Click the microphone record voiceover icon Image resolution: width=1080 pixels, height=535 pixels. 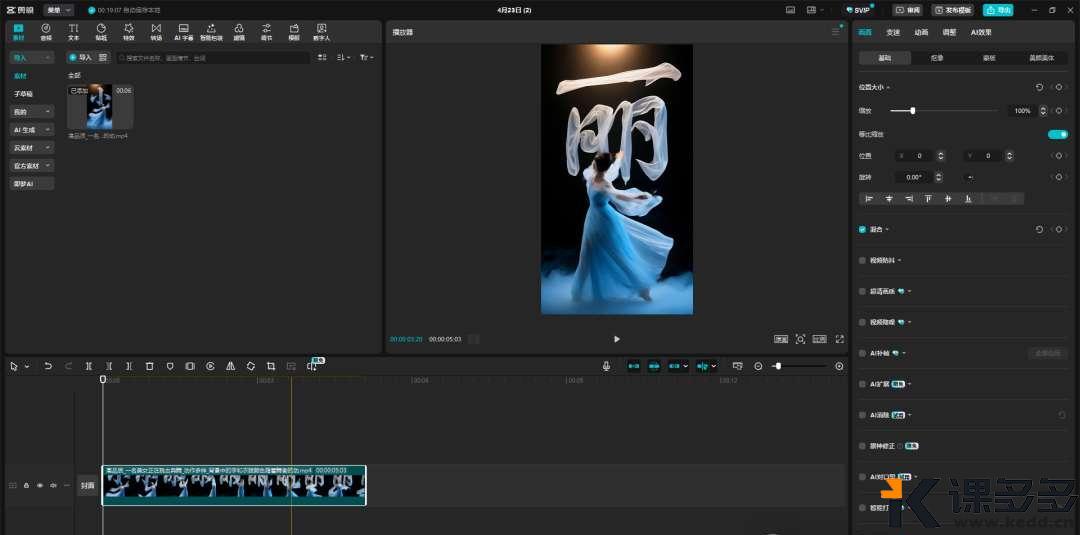606,366
